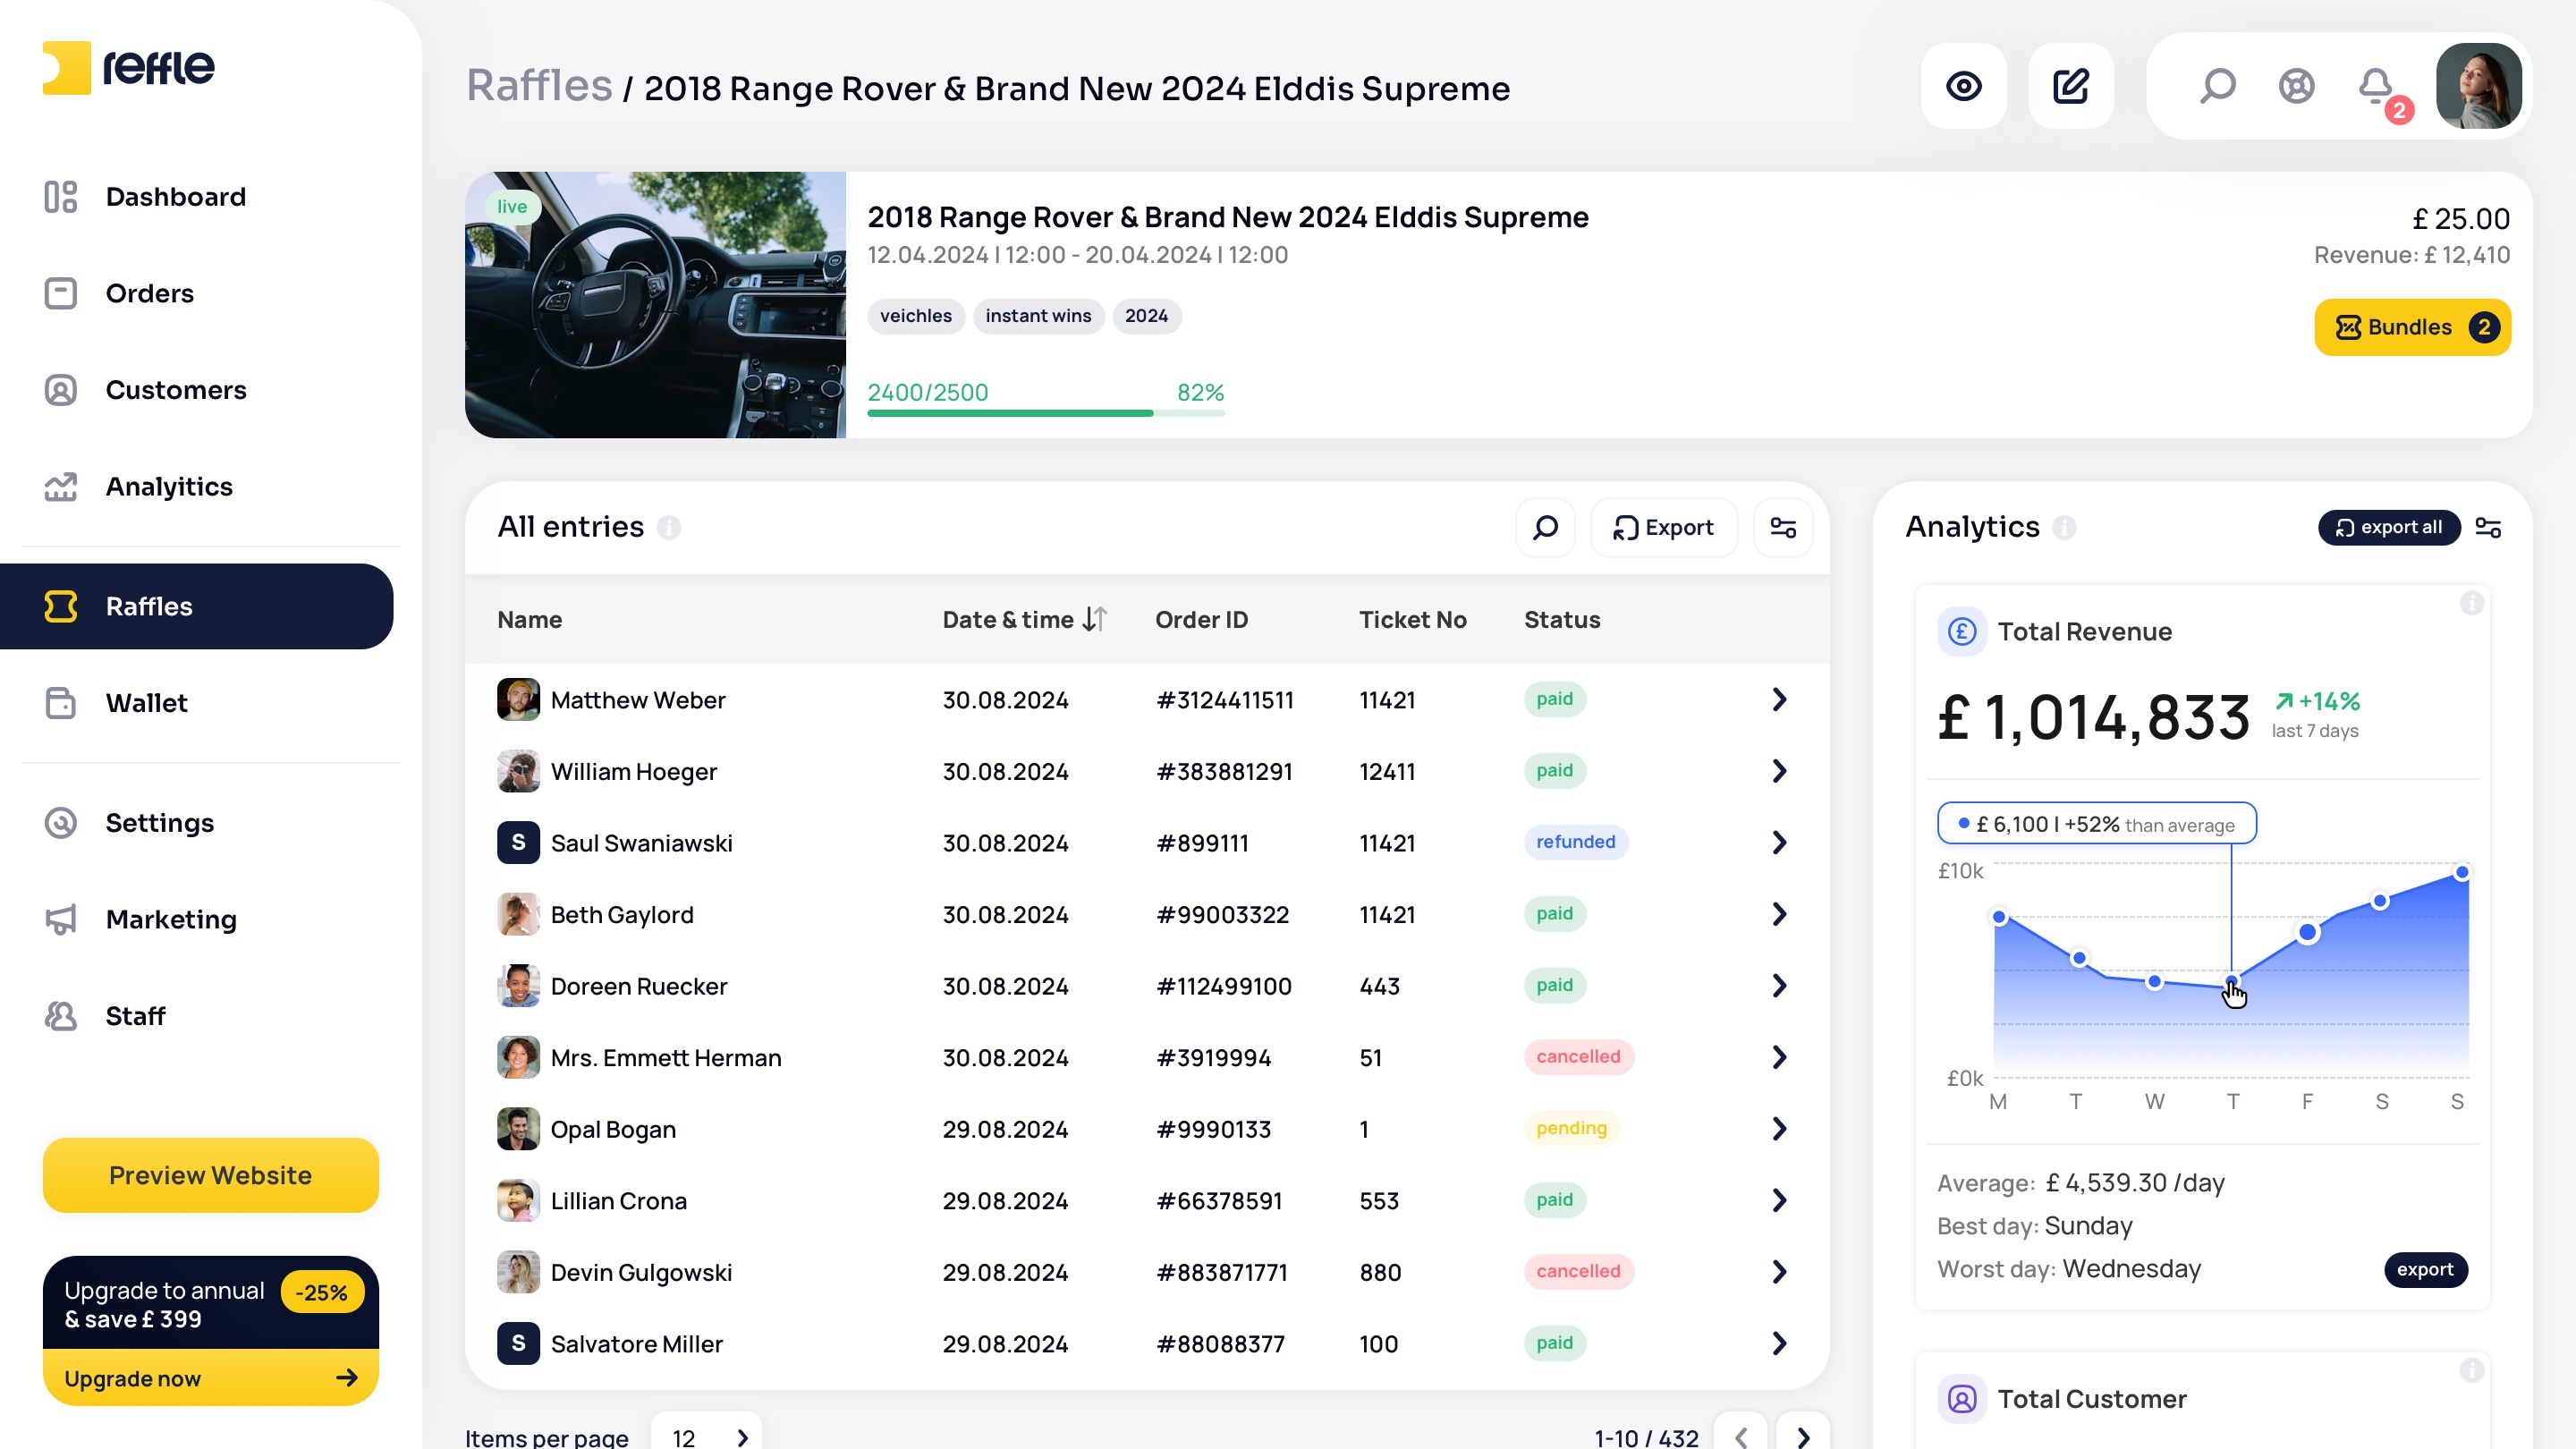The height and width of the screenshot is (1449, 2576).
Task: Click the raffle car interior thumbnail
Action: point(655,305)
